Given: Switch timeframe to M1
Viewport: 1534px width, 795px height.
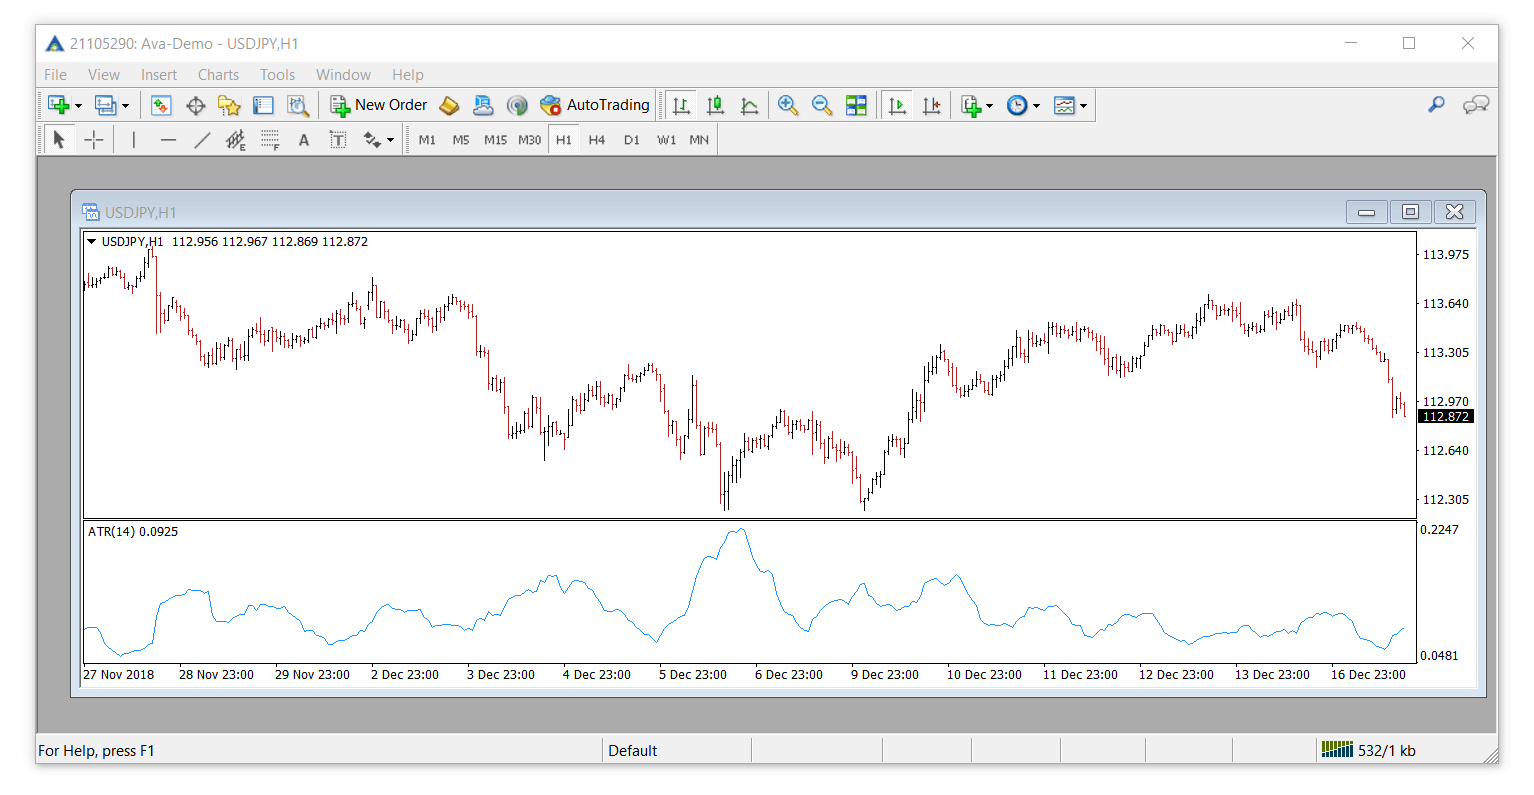Looking at the screenshot, I should click(427, 140).
